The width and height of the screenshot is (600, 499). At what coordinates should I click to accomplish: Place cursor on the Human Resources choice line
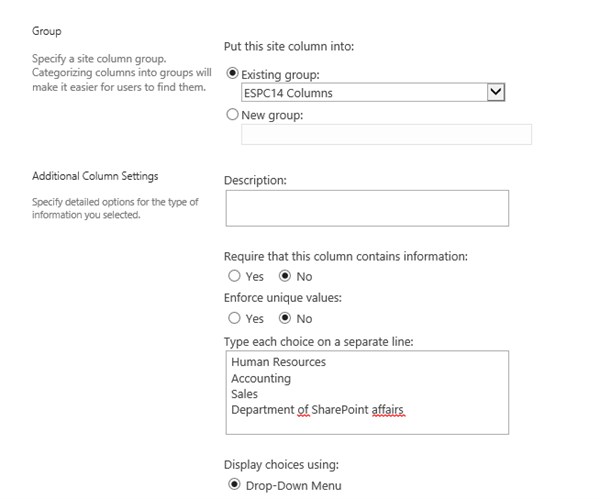tap(278, 362)
